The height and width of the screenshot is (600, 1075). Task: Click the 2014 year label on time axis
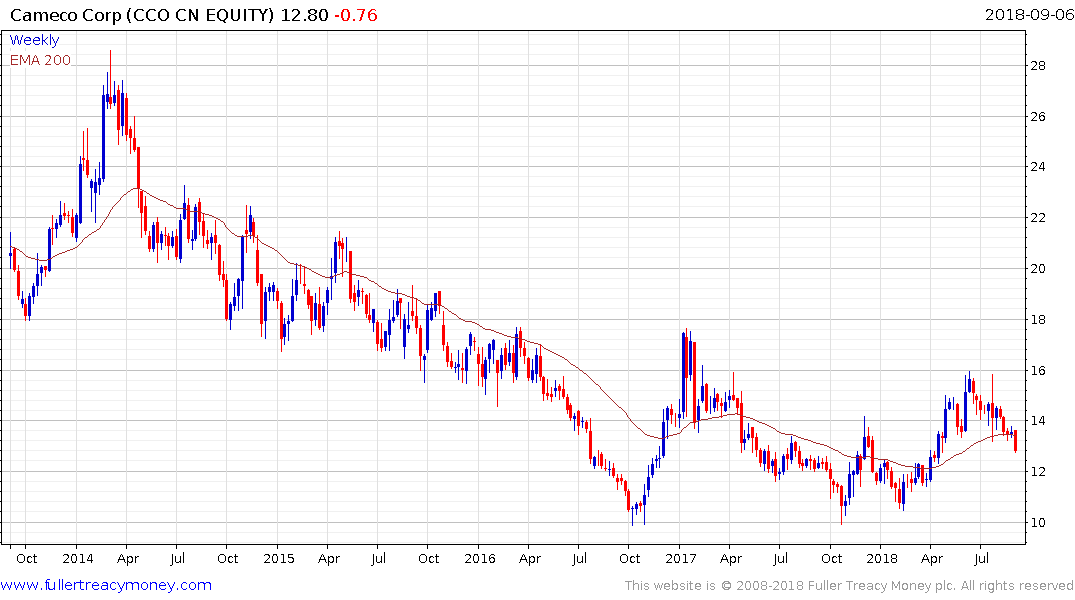pyautogui.click(x=77, y=558)
